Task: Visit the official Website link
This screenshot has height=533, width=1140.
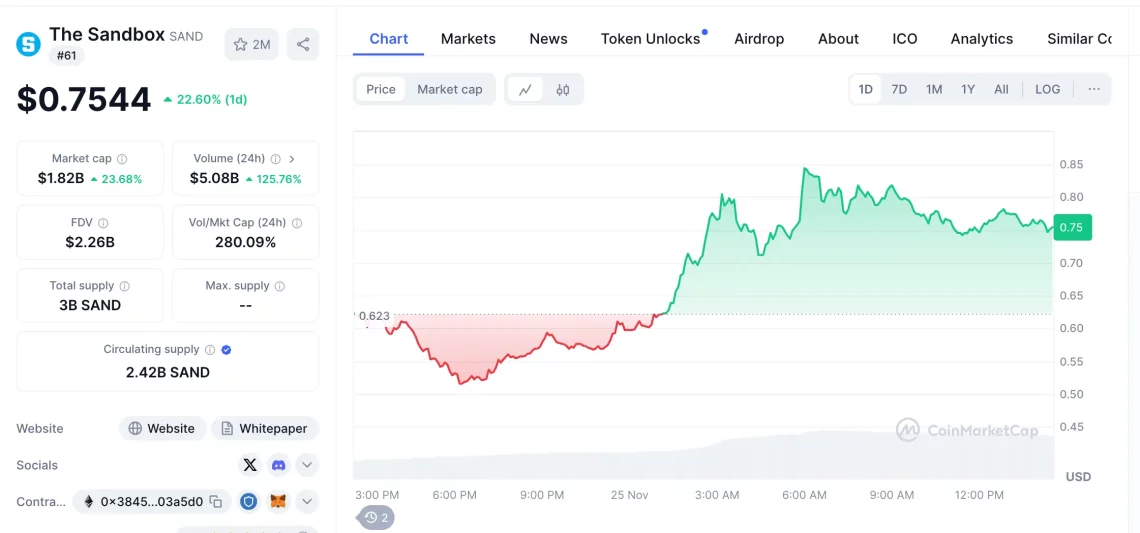Action: tap(162, 428)
